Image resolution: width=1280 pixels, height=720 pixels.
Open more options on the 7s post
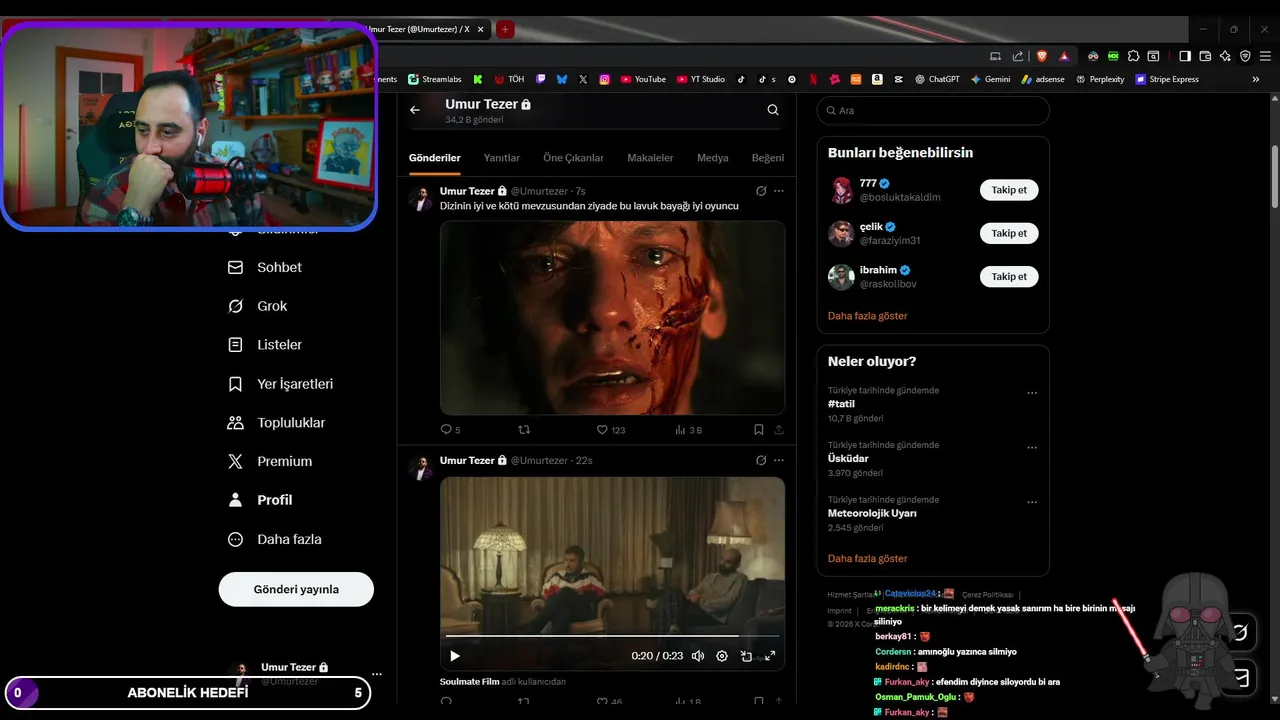tap(779, 191)
